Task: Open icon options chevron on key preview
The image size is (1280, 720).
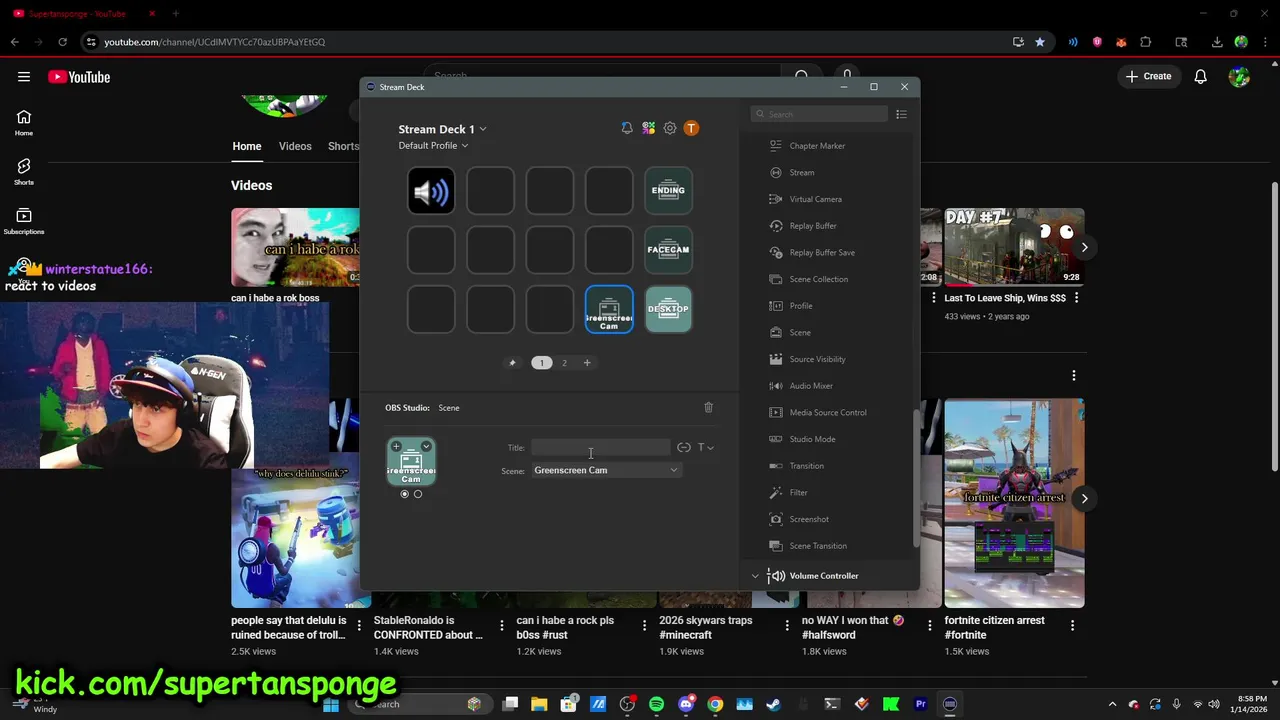Action: (x=426, y=446)
